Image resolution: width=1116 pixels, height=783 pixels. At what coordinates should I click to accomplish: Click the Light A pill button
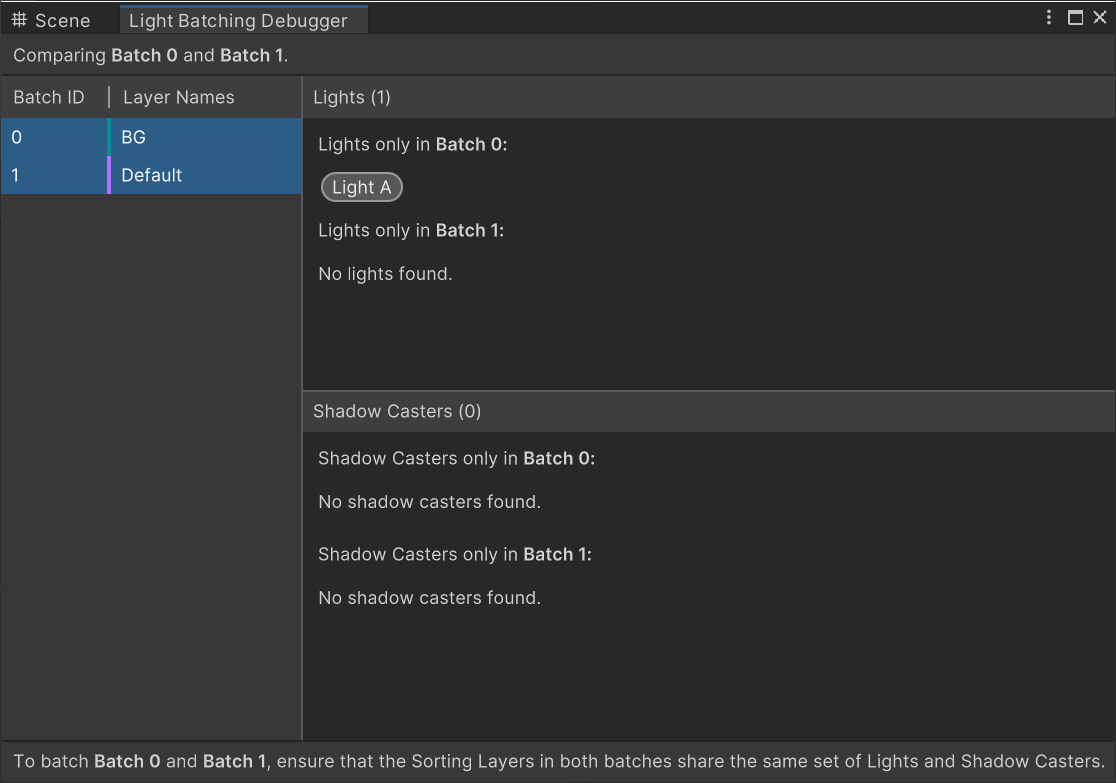click(361, 187)
